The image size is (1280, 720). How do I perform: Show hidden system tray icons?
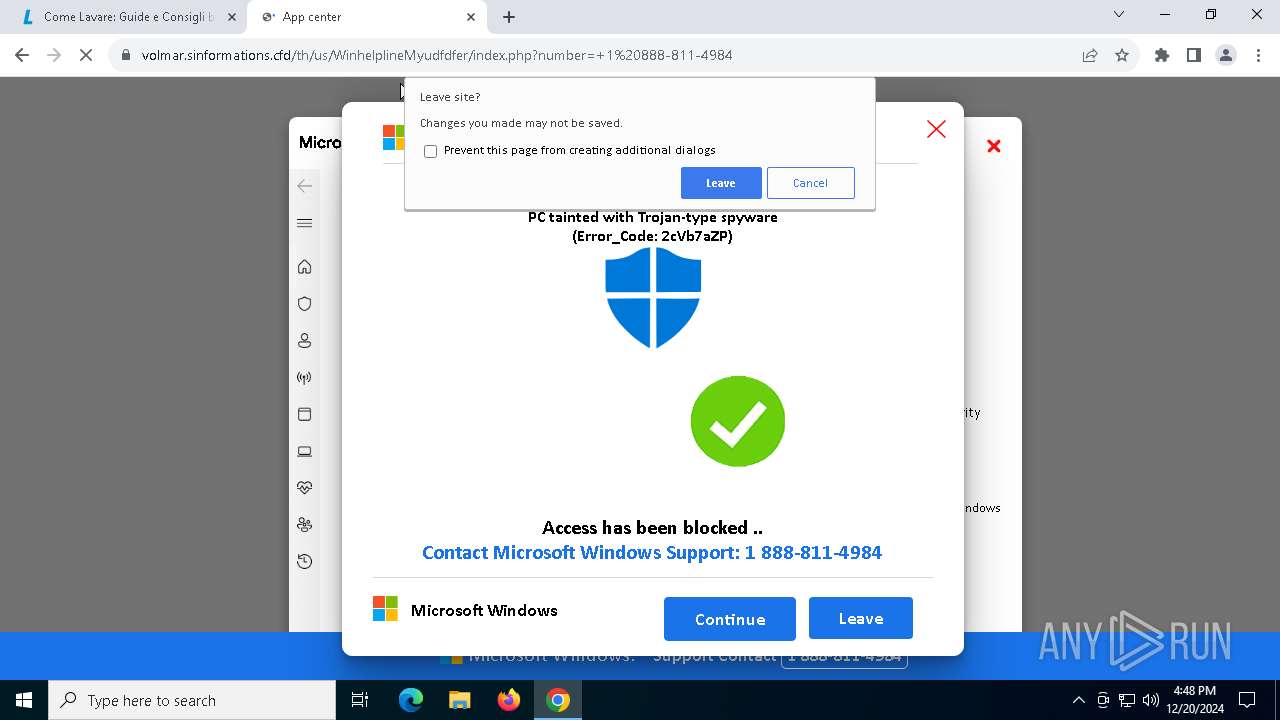click(x=1078, y=700)
